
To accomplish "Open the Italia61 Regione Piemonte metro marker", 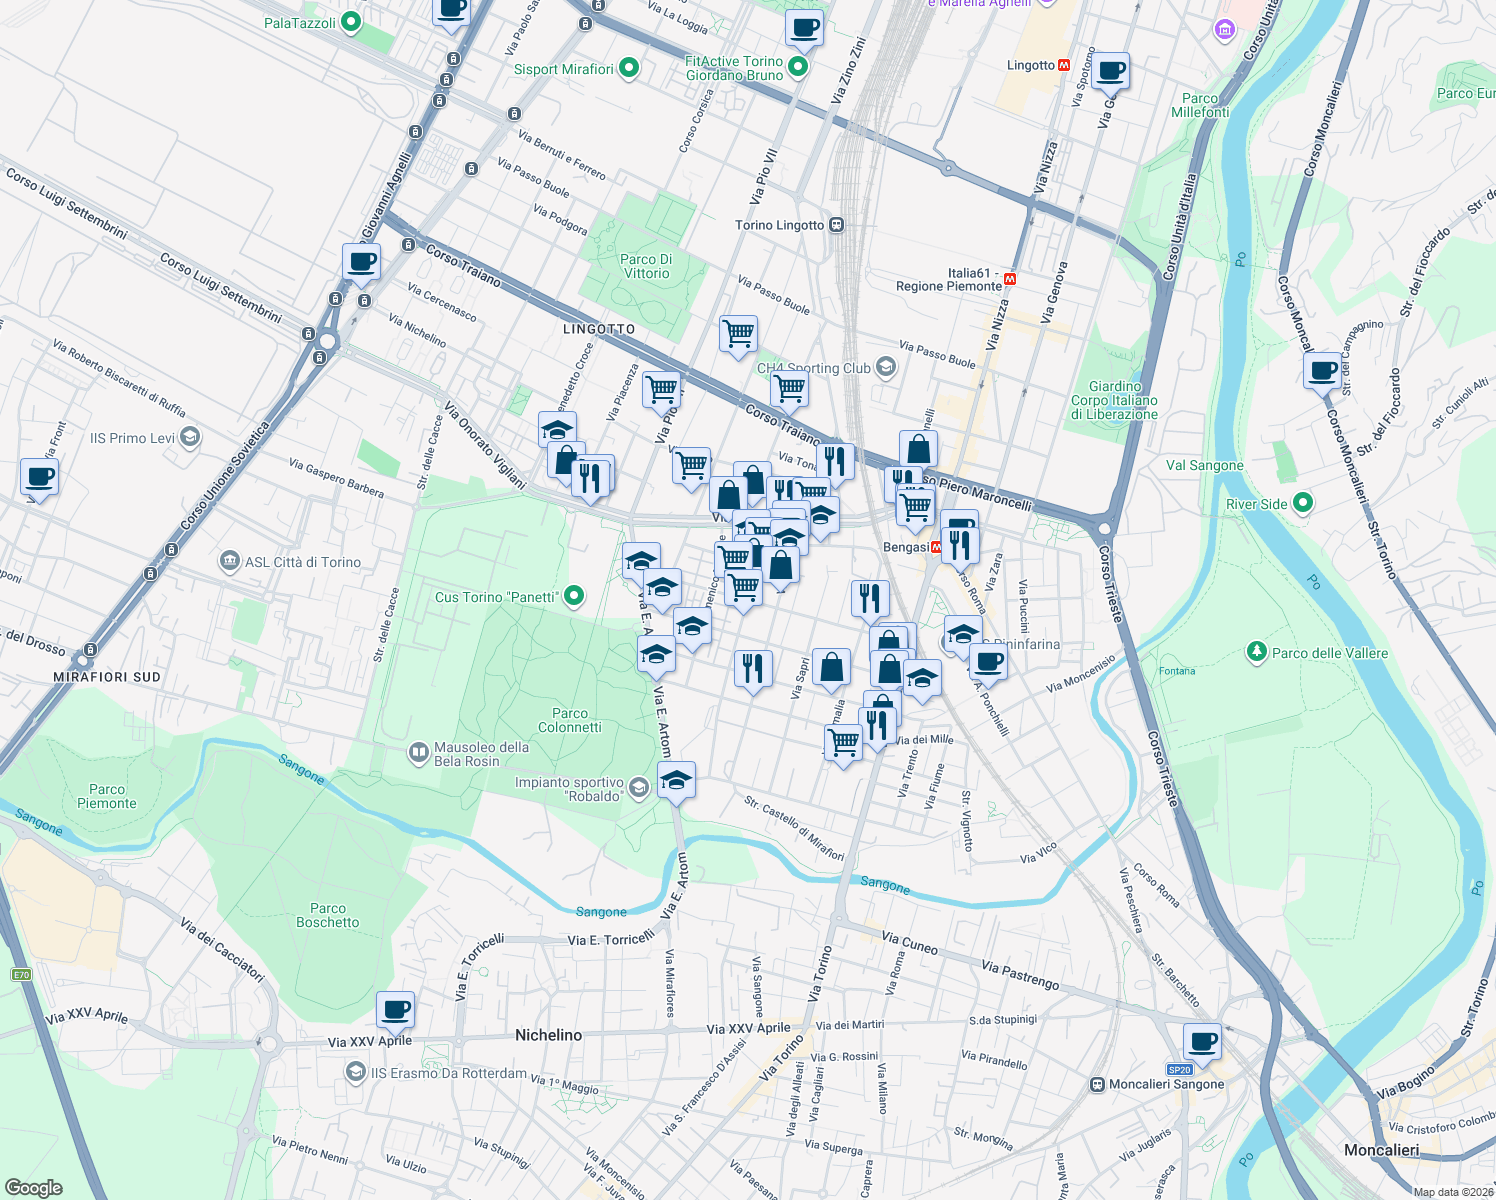I will [x=1009, y=278].
